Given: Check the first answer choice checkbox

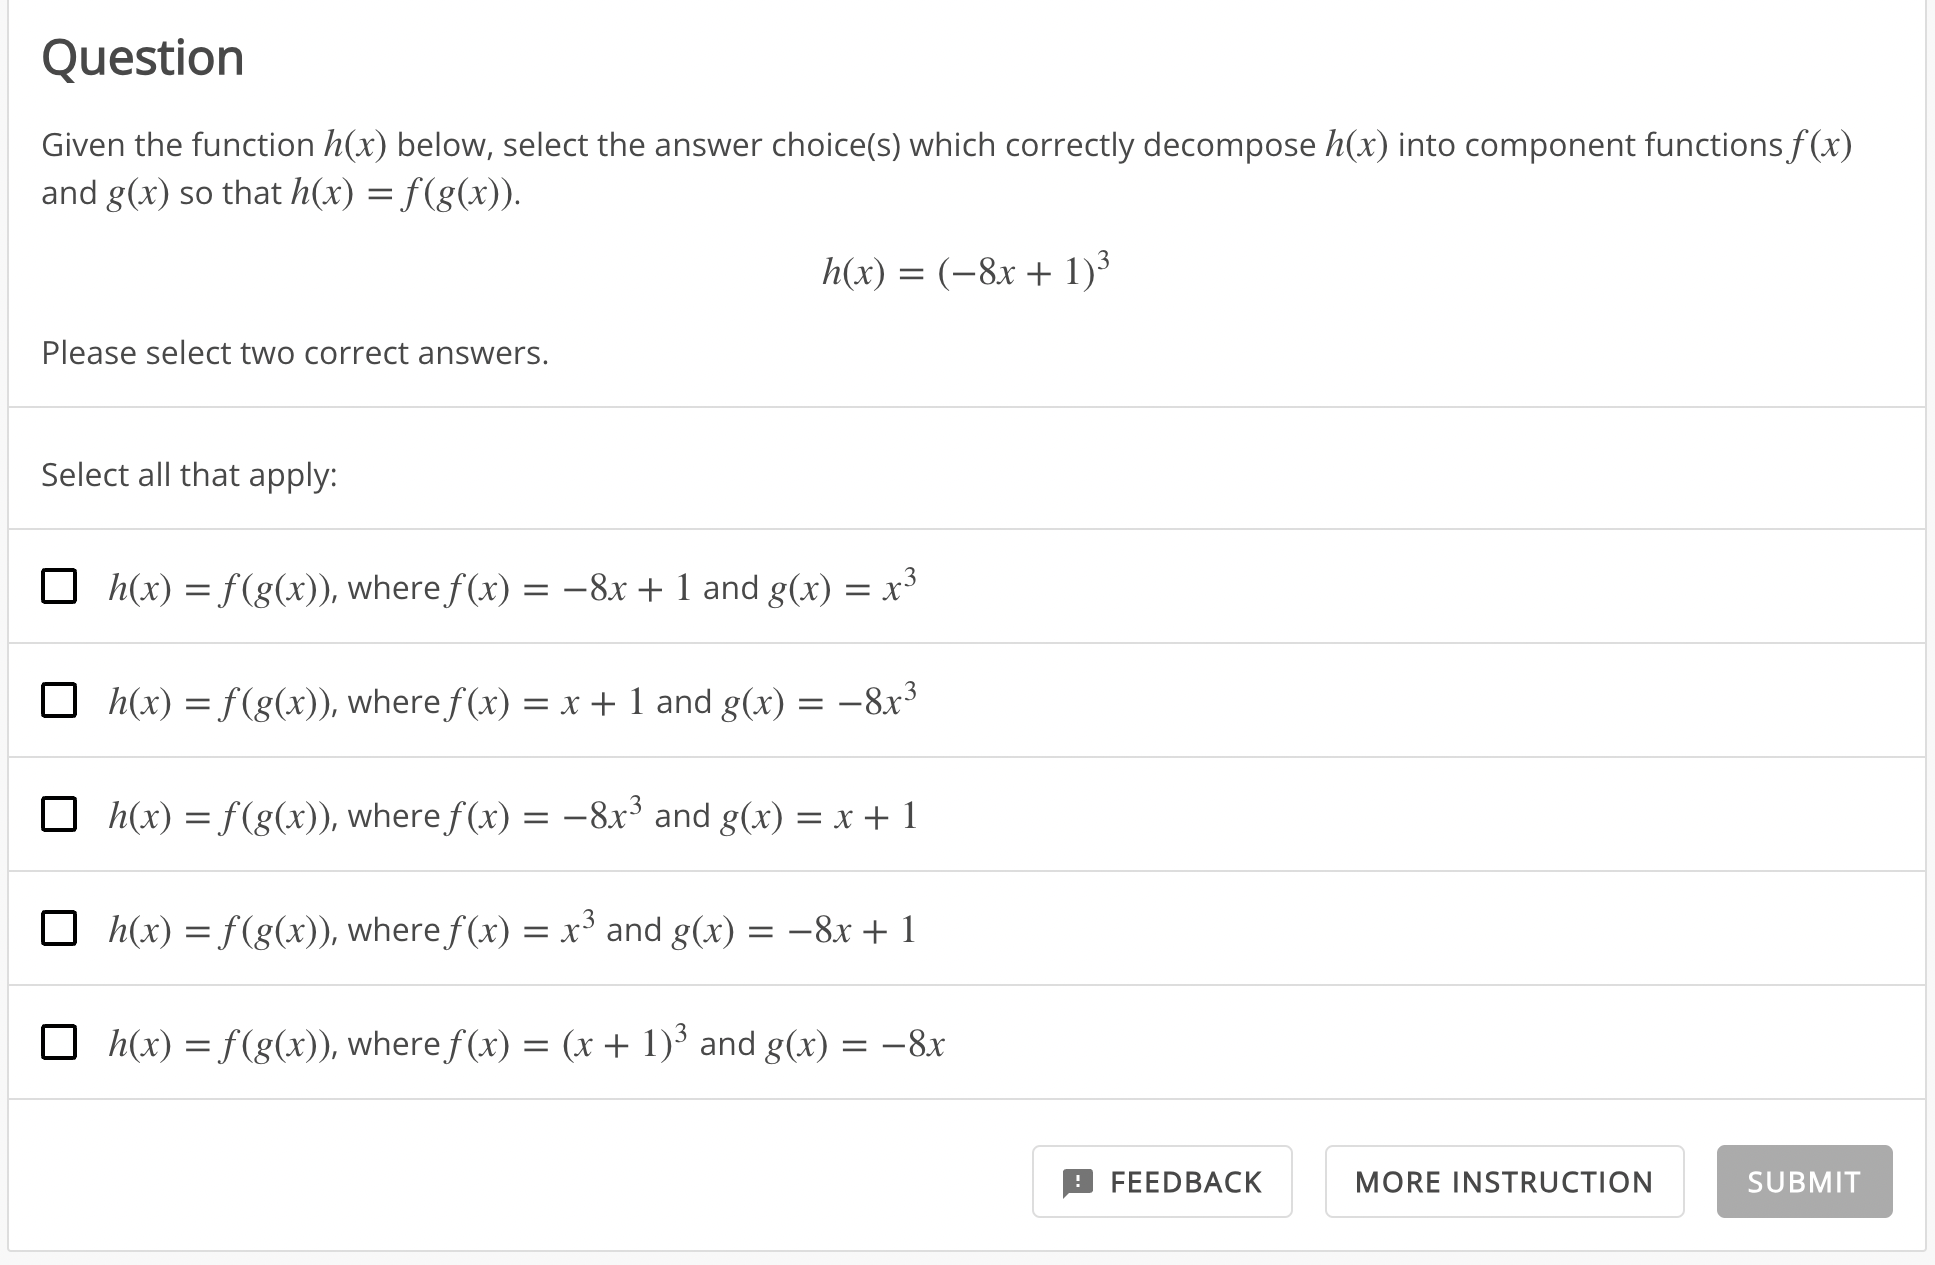Looking at the screenshot, I should (60, 586).
